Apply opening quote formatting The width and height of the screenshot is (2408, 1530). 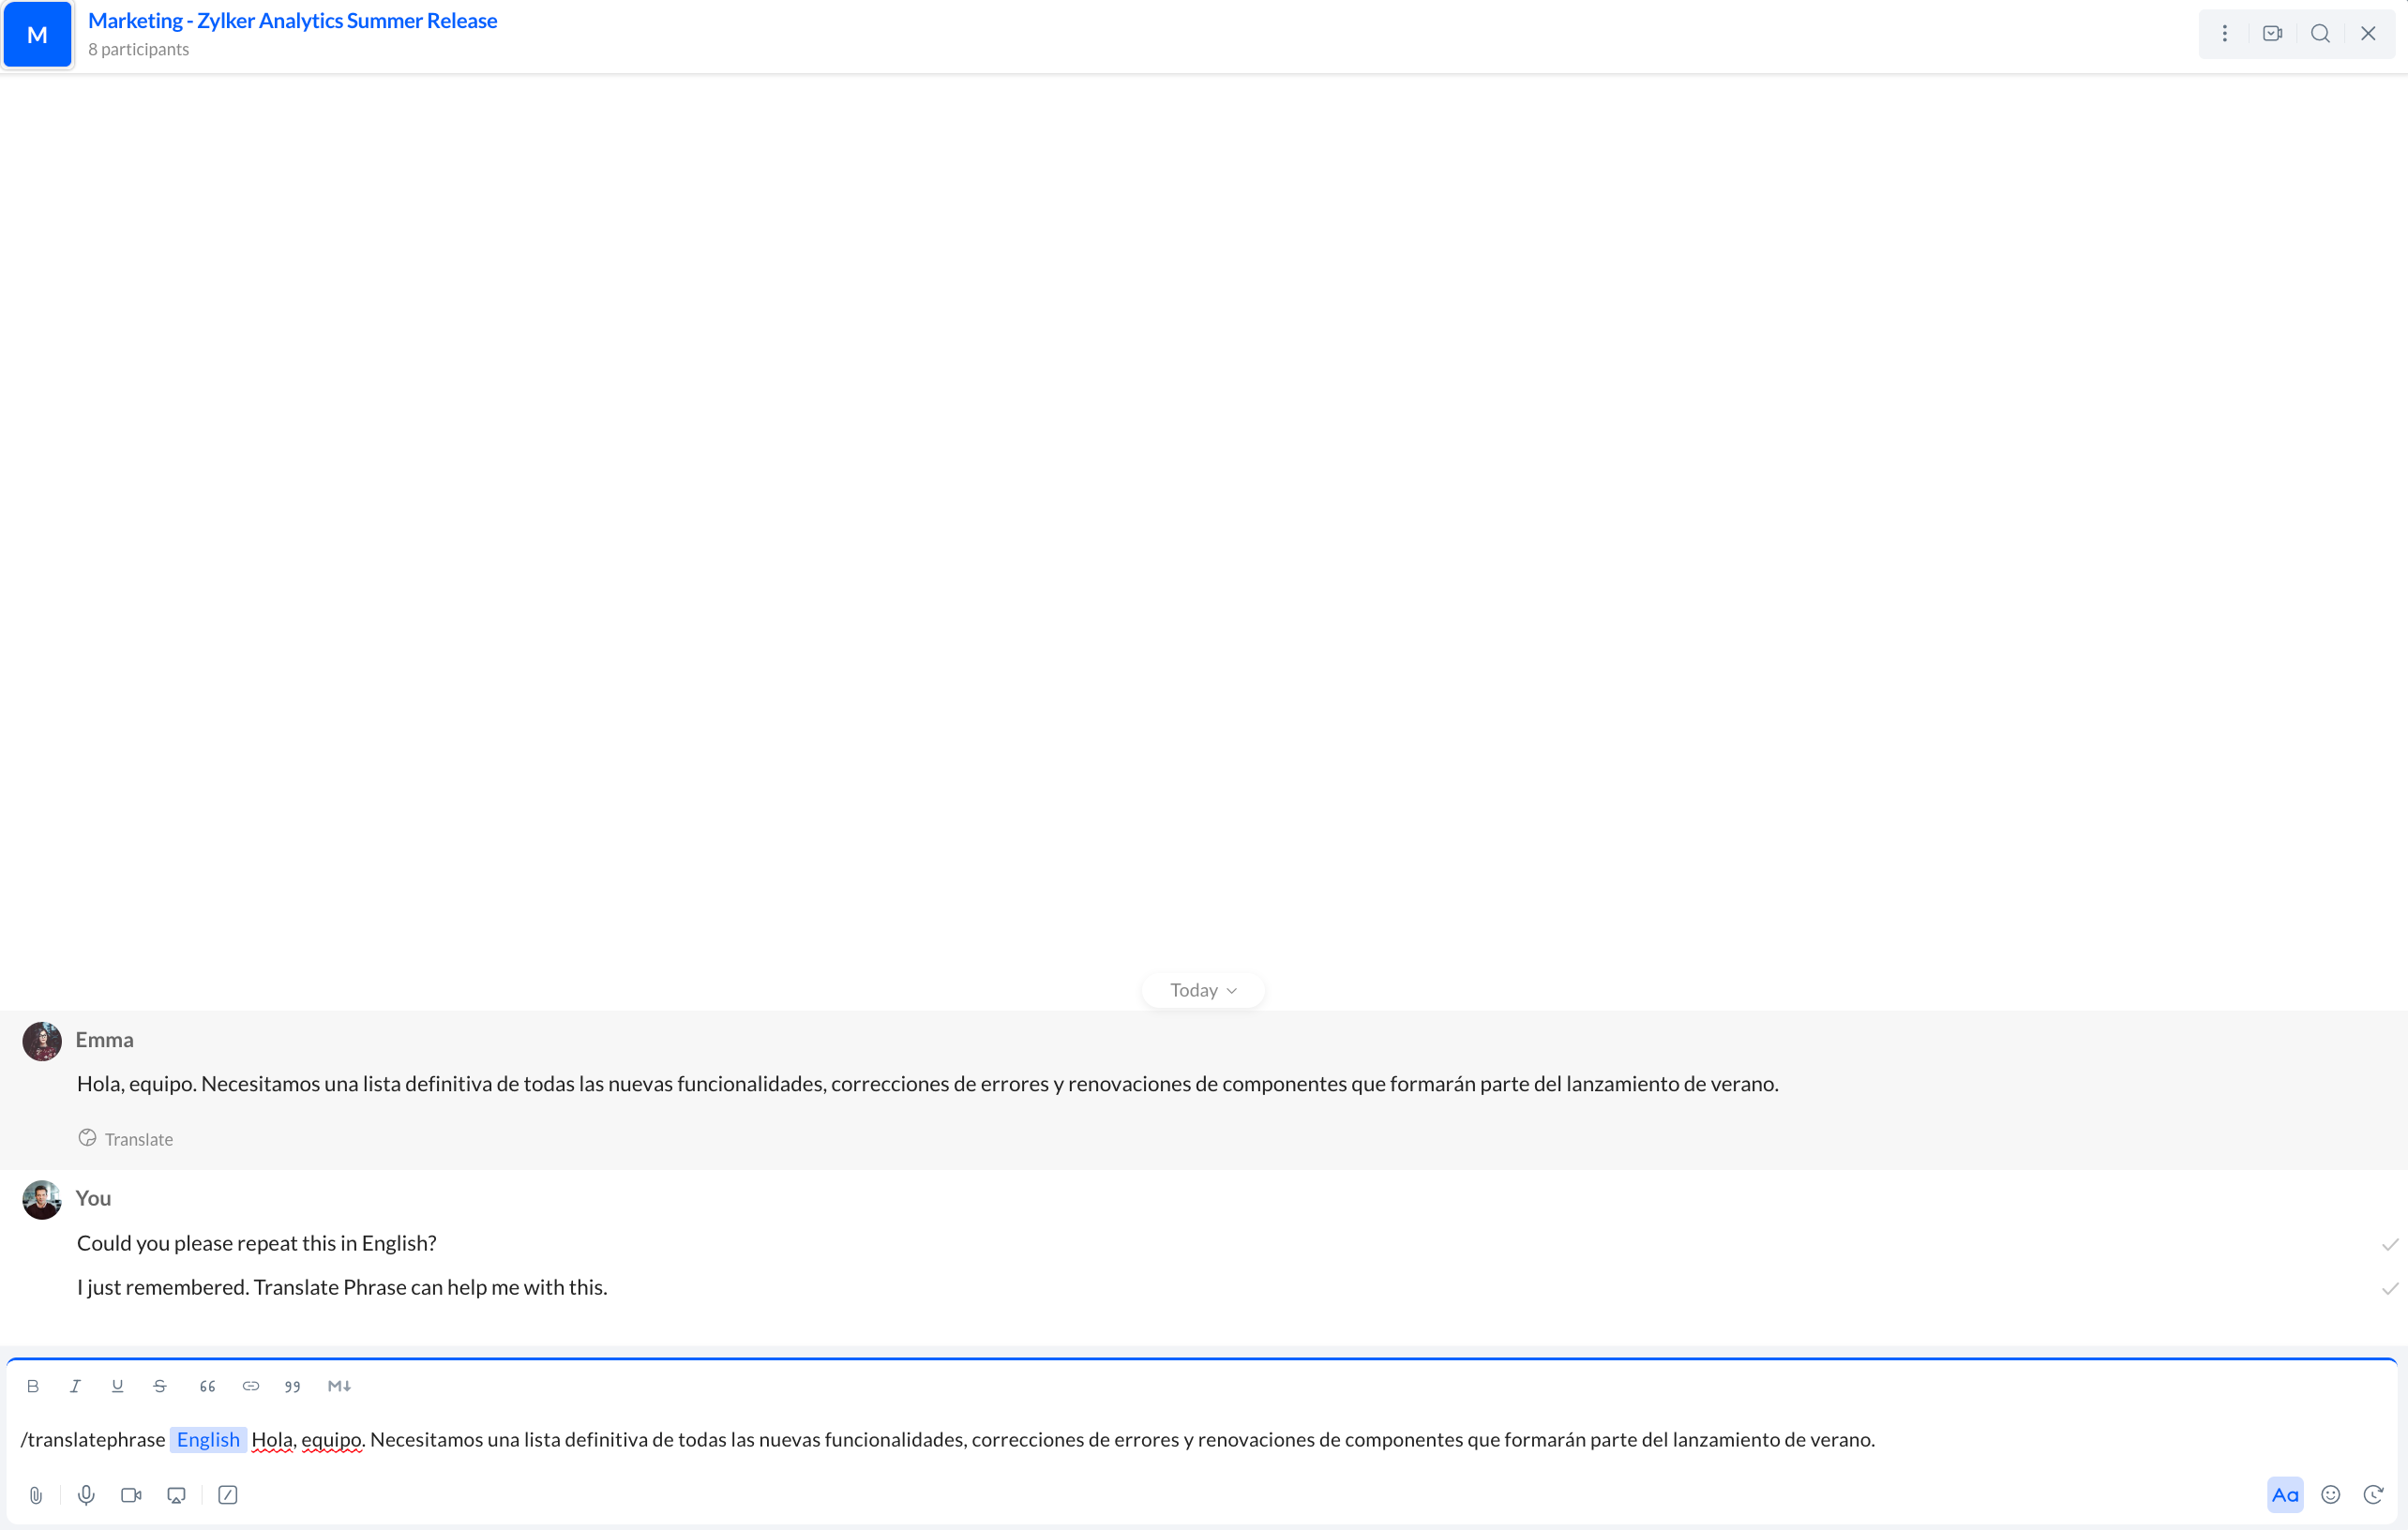click(207, 1386)
